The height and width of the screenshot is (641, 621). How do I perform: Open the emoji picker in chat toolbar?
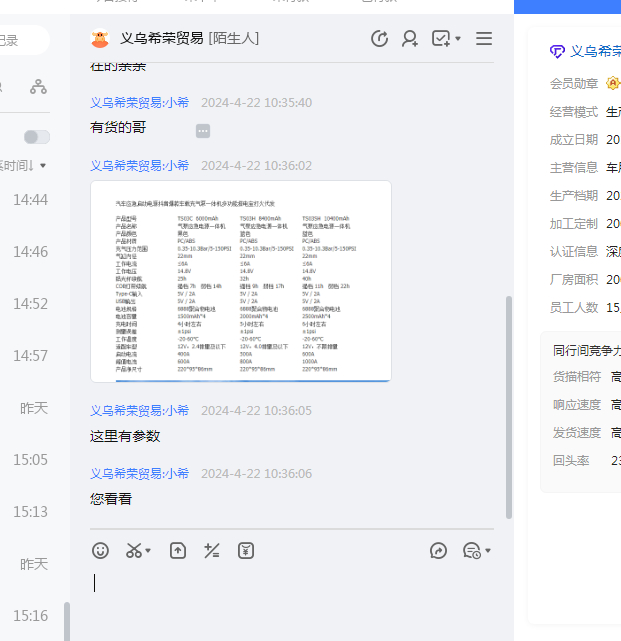point(100,550)
